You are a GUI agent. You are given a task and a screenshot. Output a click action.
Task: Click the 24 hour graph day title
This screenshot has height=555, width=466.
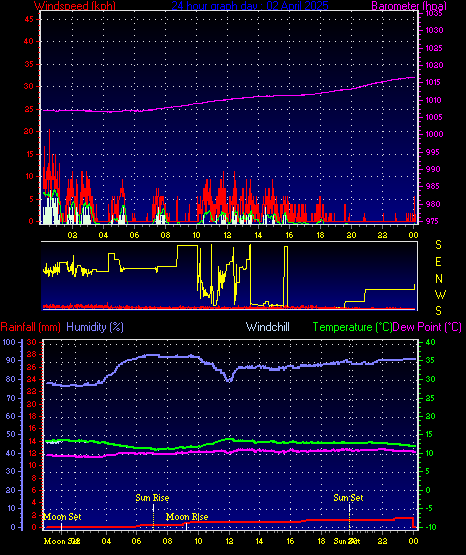pyautogui.click(x=250, y=6)
